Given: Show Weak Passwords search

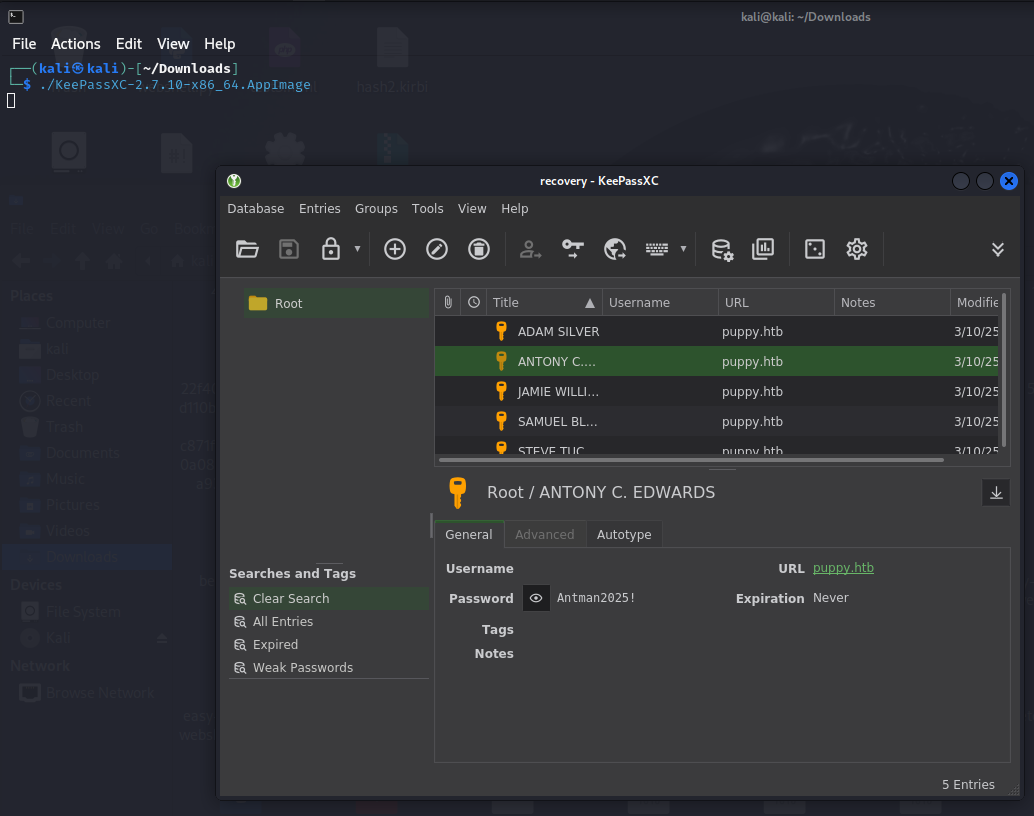Looking at the screenshot, I should 329,668.
